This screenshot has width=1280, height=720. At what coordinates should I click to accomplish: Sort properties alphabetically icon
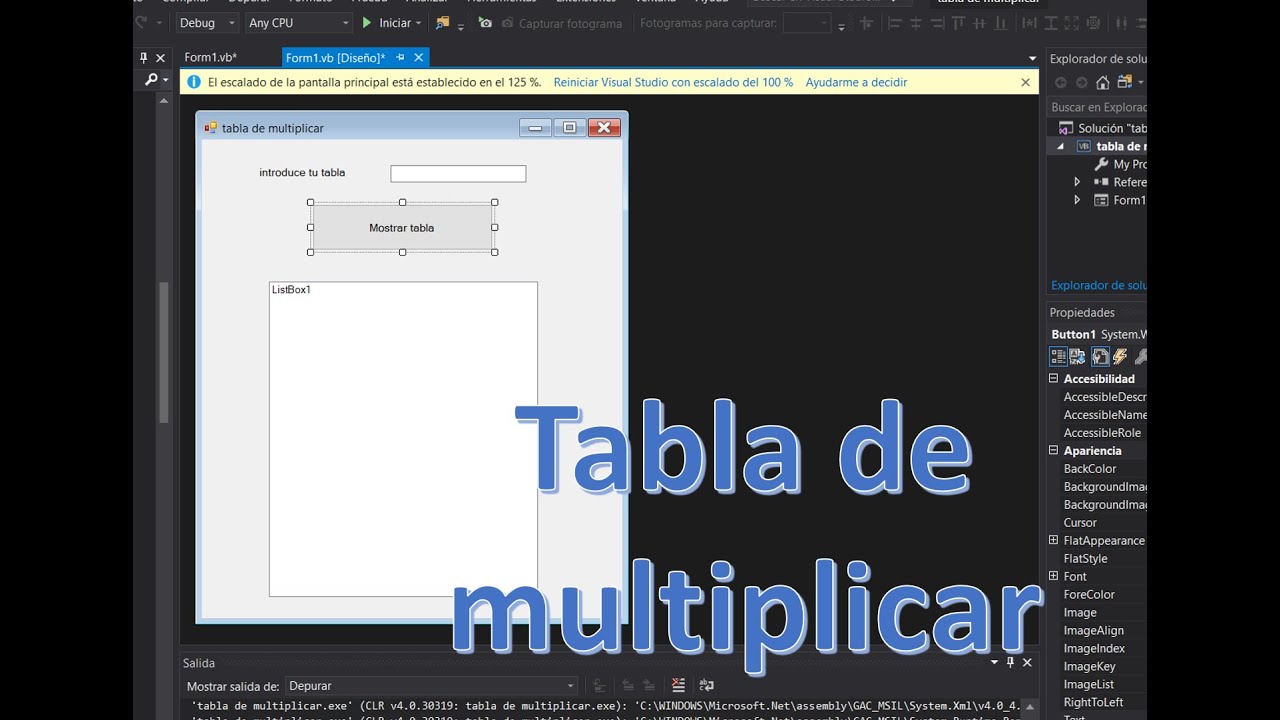(1077, 356)
